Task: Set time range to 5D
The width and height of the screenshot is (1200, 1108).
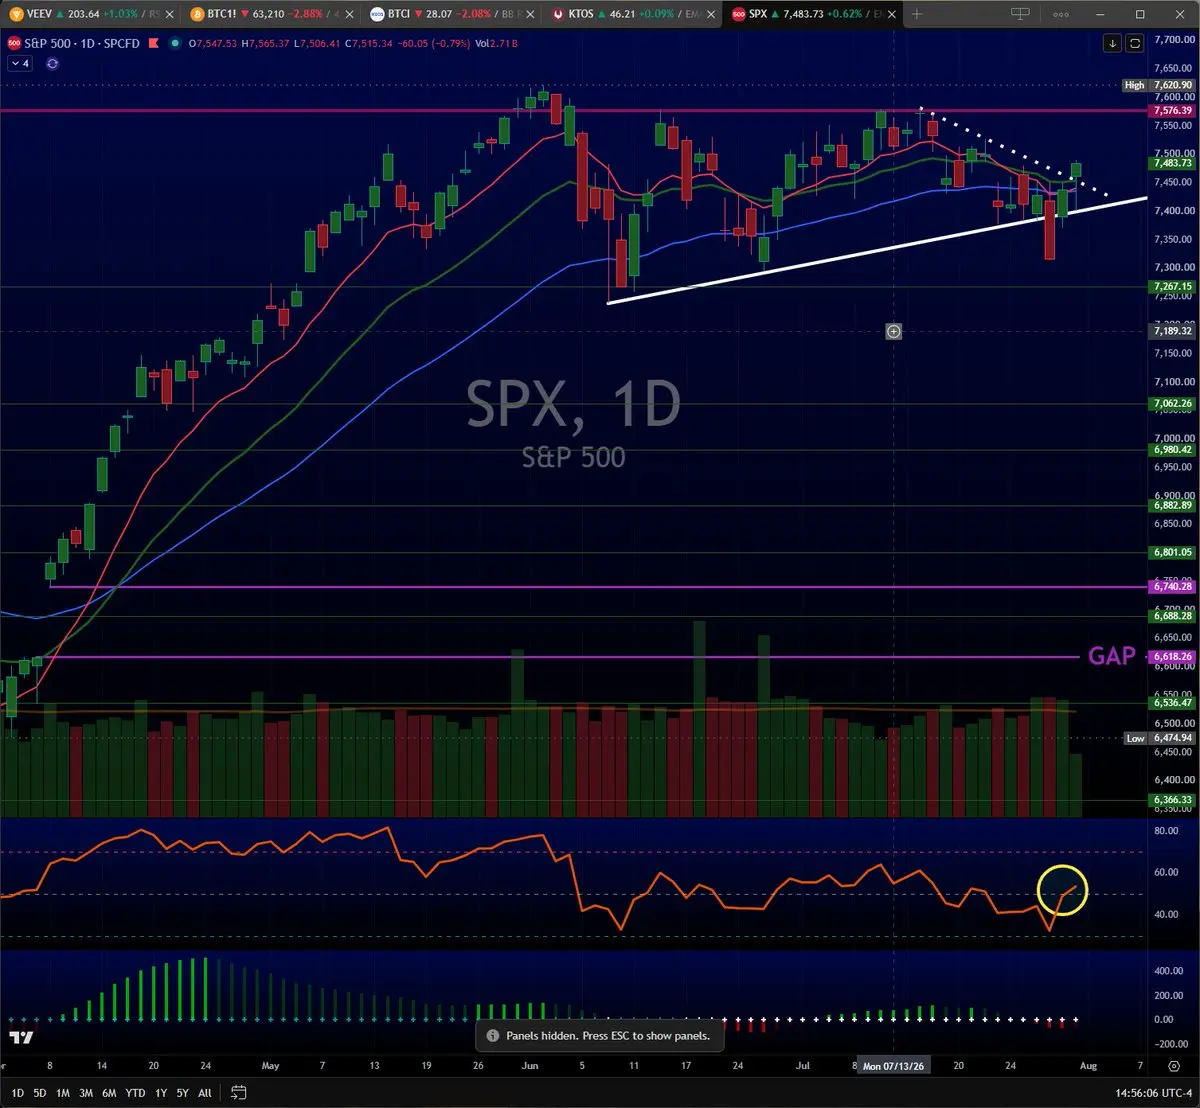Action: (x=40, y=1093)
